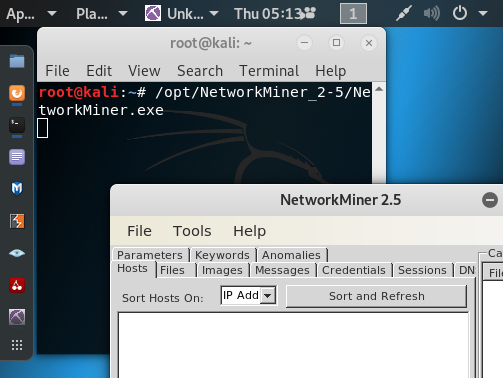Click the terminal scrollbar up arrow

[x=379, y=89]
